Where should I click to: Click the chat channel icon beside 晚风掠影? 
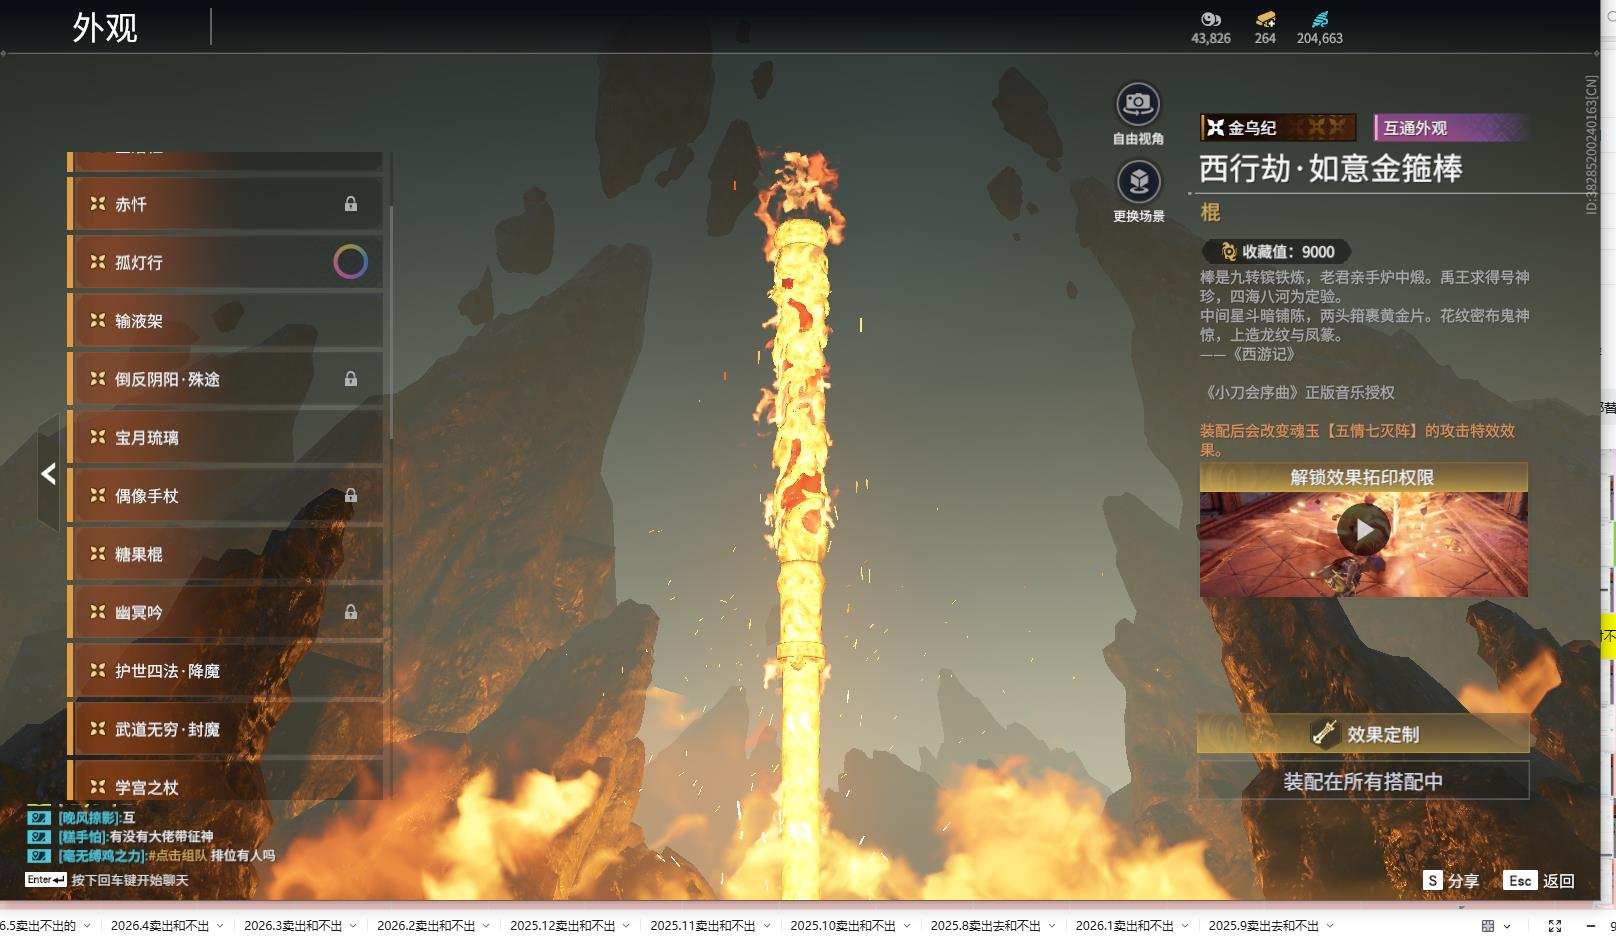tap(39, 817)
